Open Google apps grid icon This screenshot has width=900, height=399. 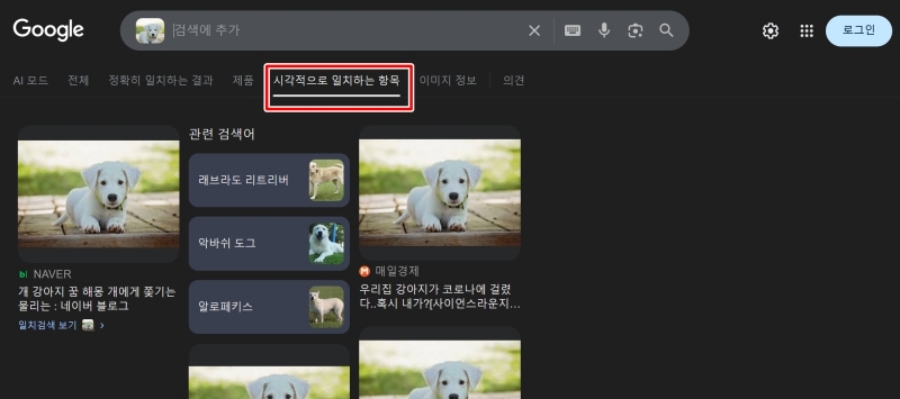pos(806,31)
